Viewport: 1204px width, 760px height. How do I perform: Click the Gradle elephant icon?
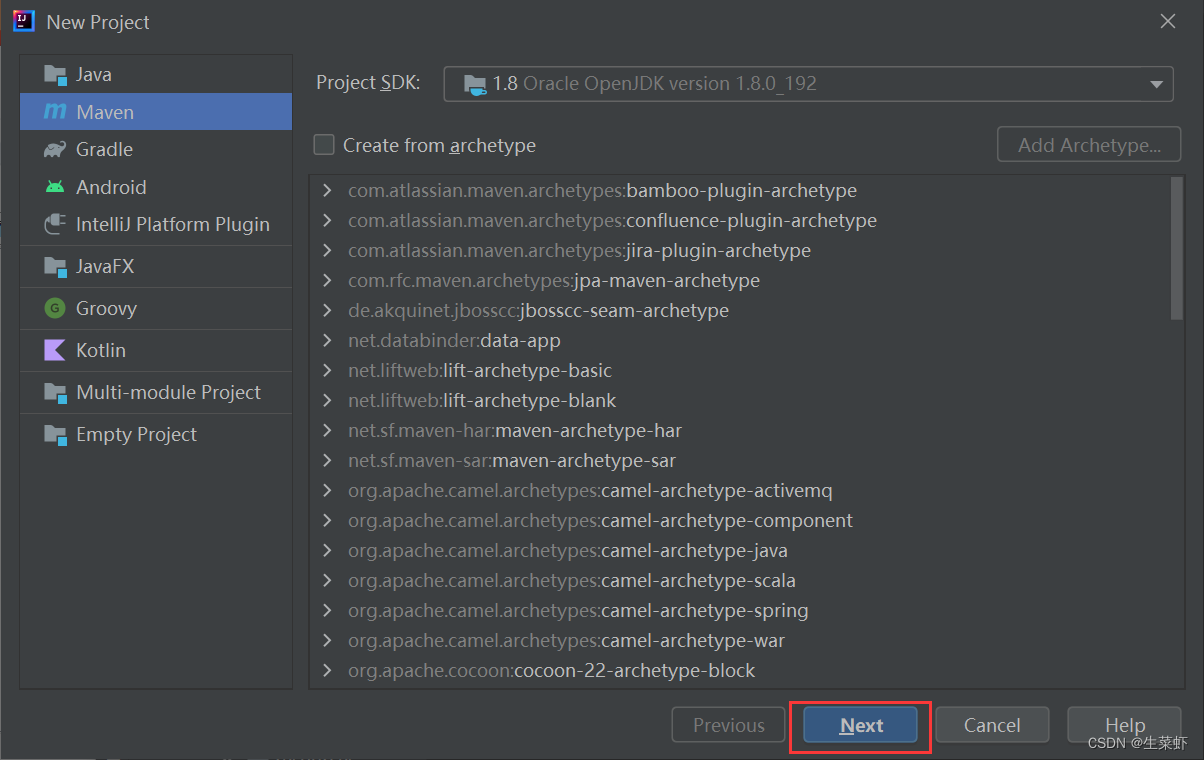pyautogui.click(x=55, y=149)
